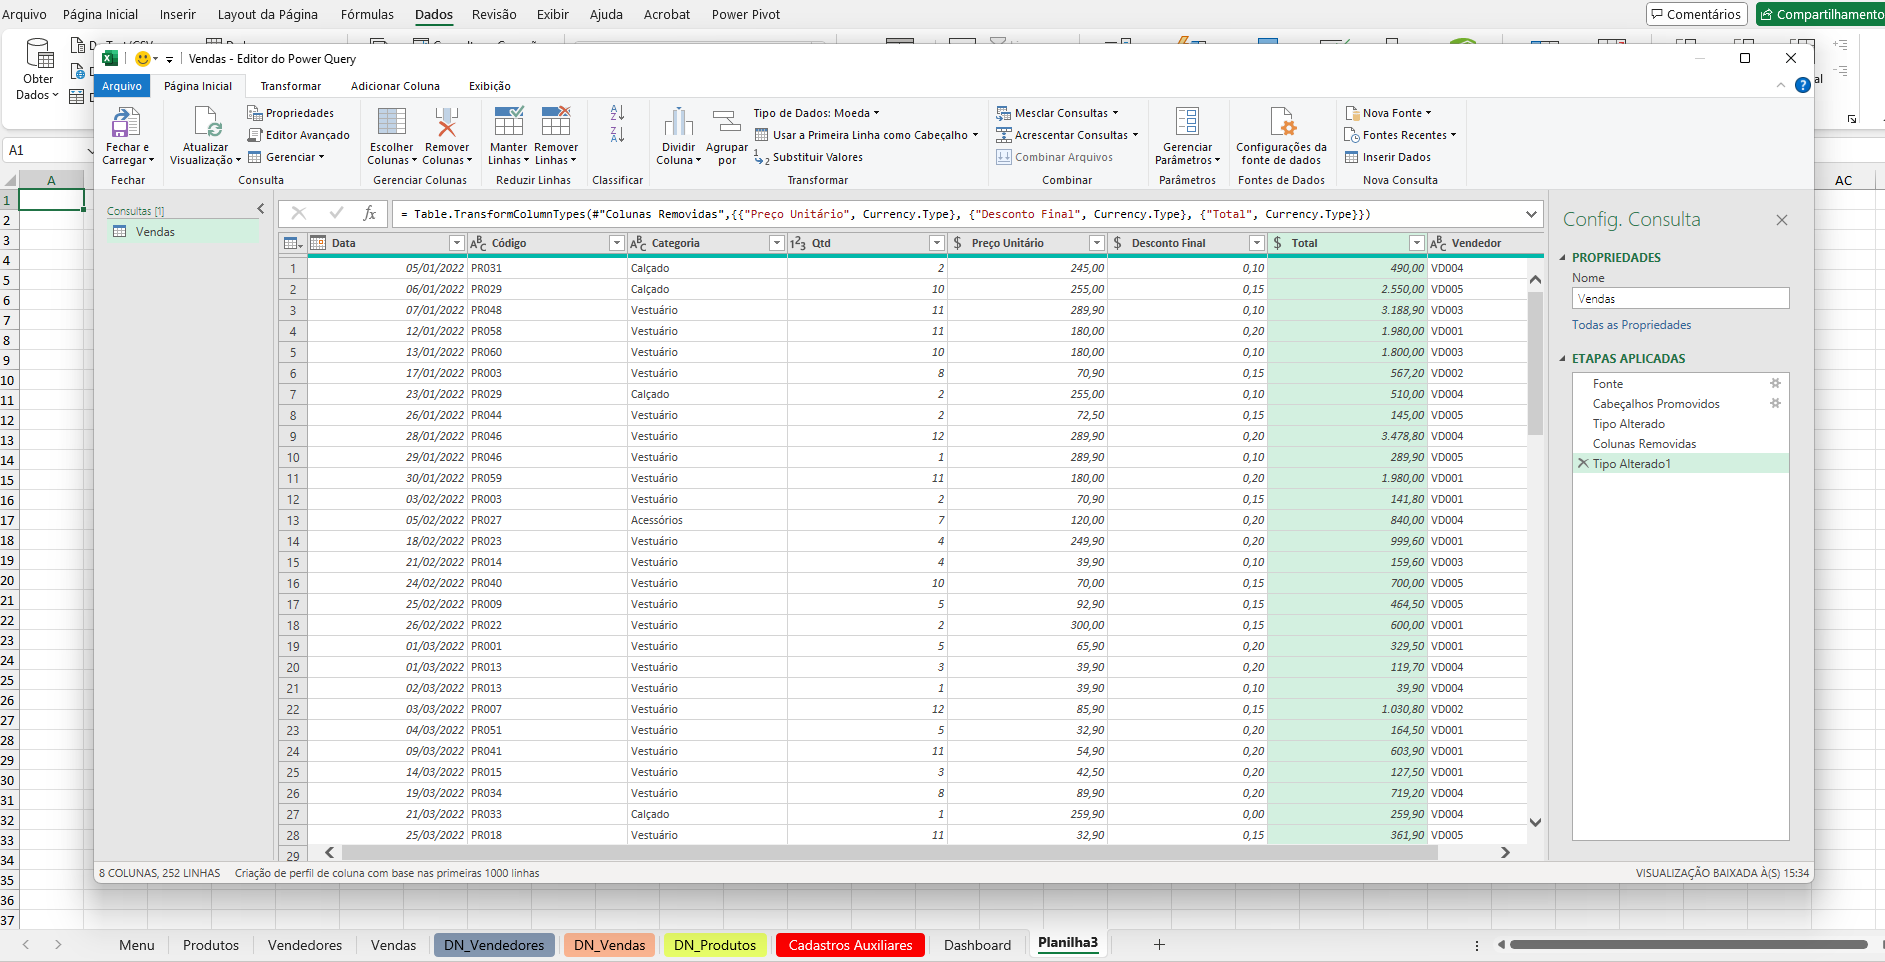Click the Manter Linhas icon
This screenshot has width=1885, height=962.
508,122
